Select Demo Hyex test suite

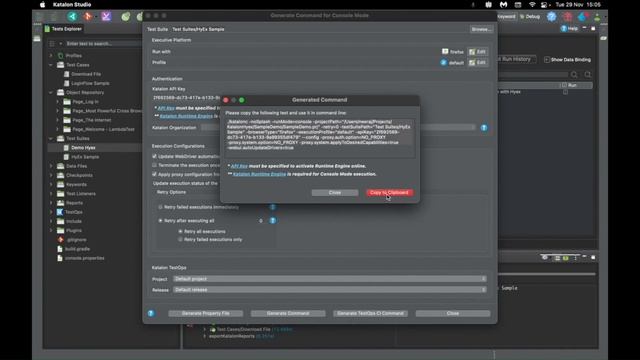(83, 148)
